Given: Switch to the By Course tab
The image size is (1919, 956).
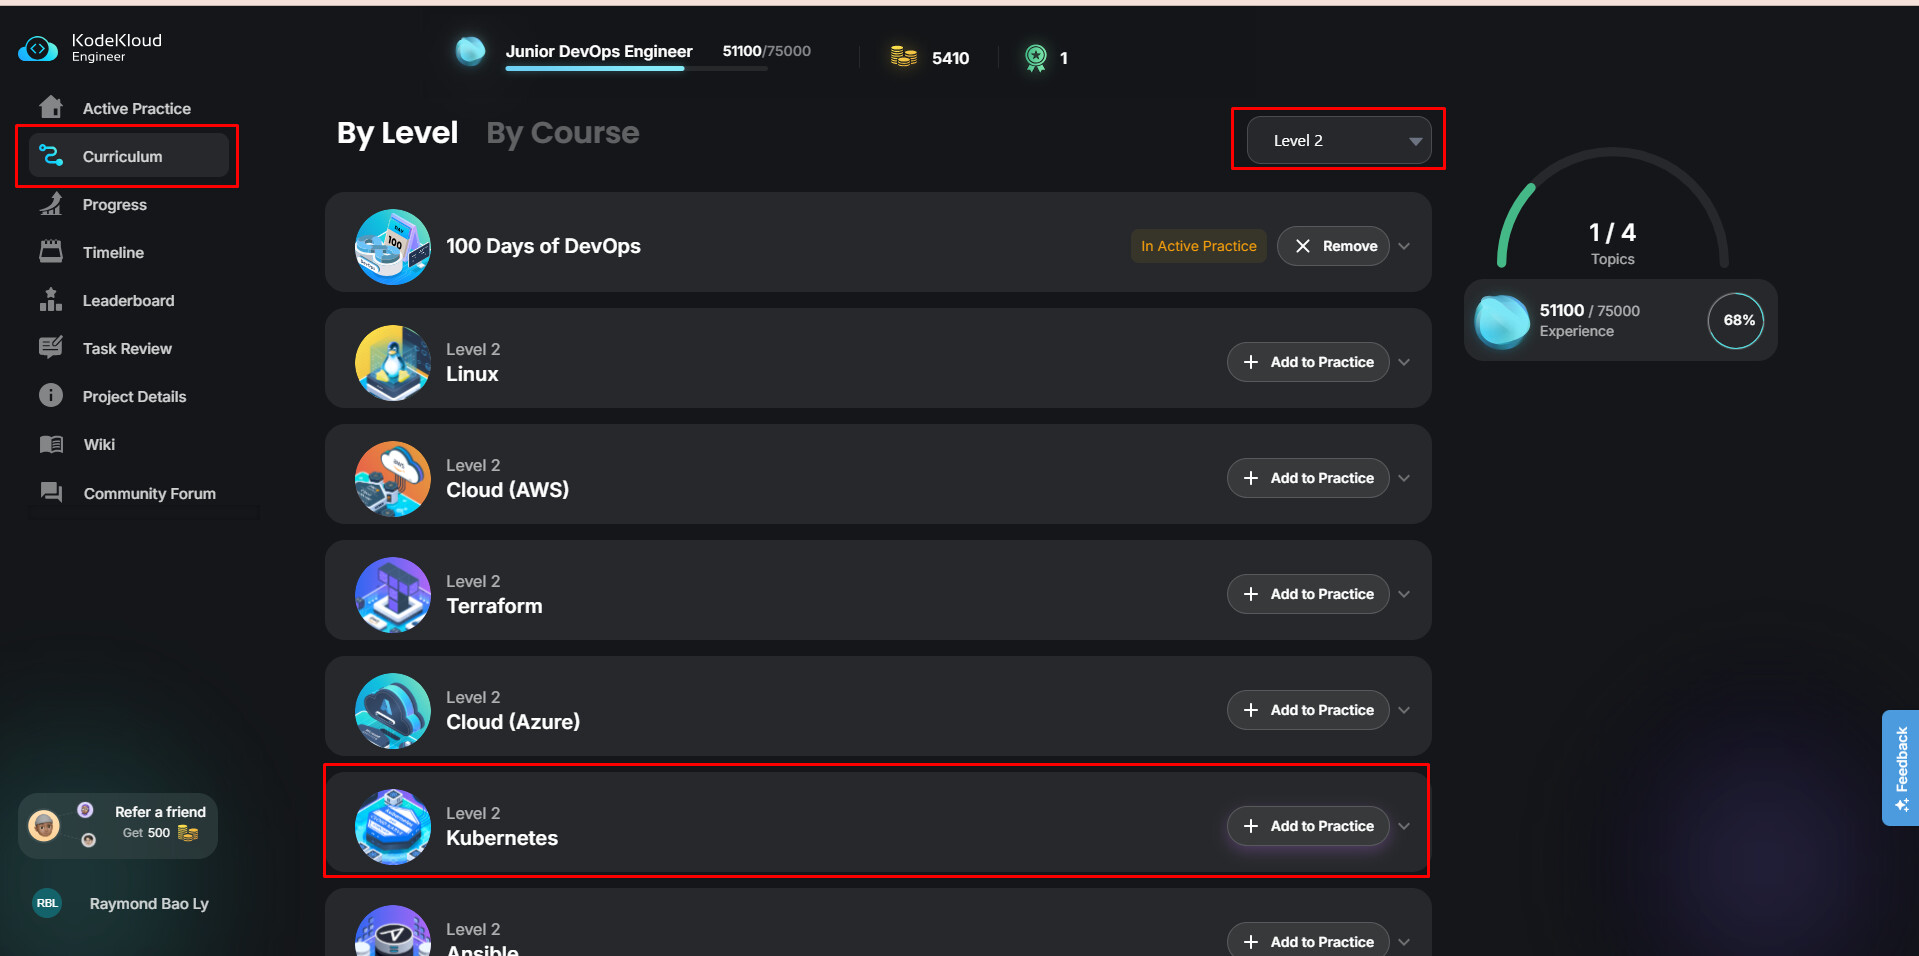Looking at the screenshot, I should point(562,133).
